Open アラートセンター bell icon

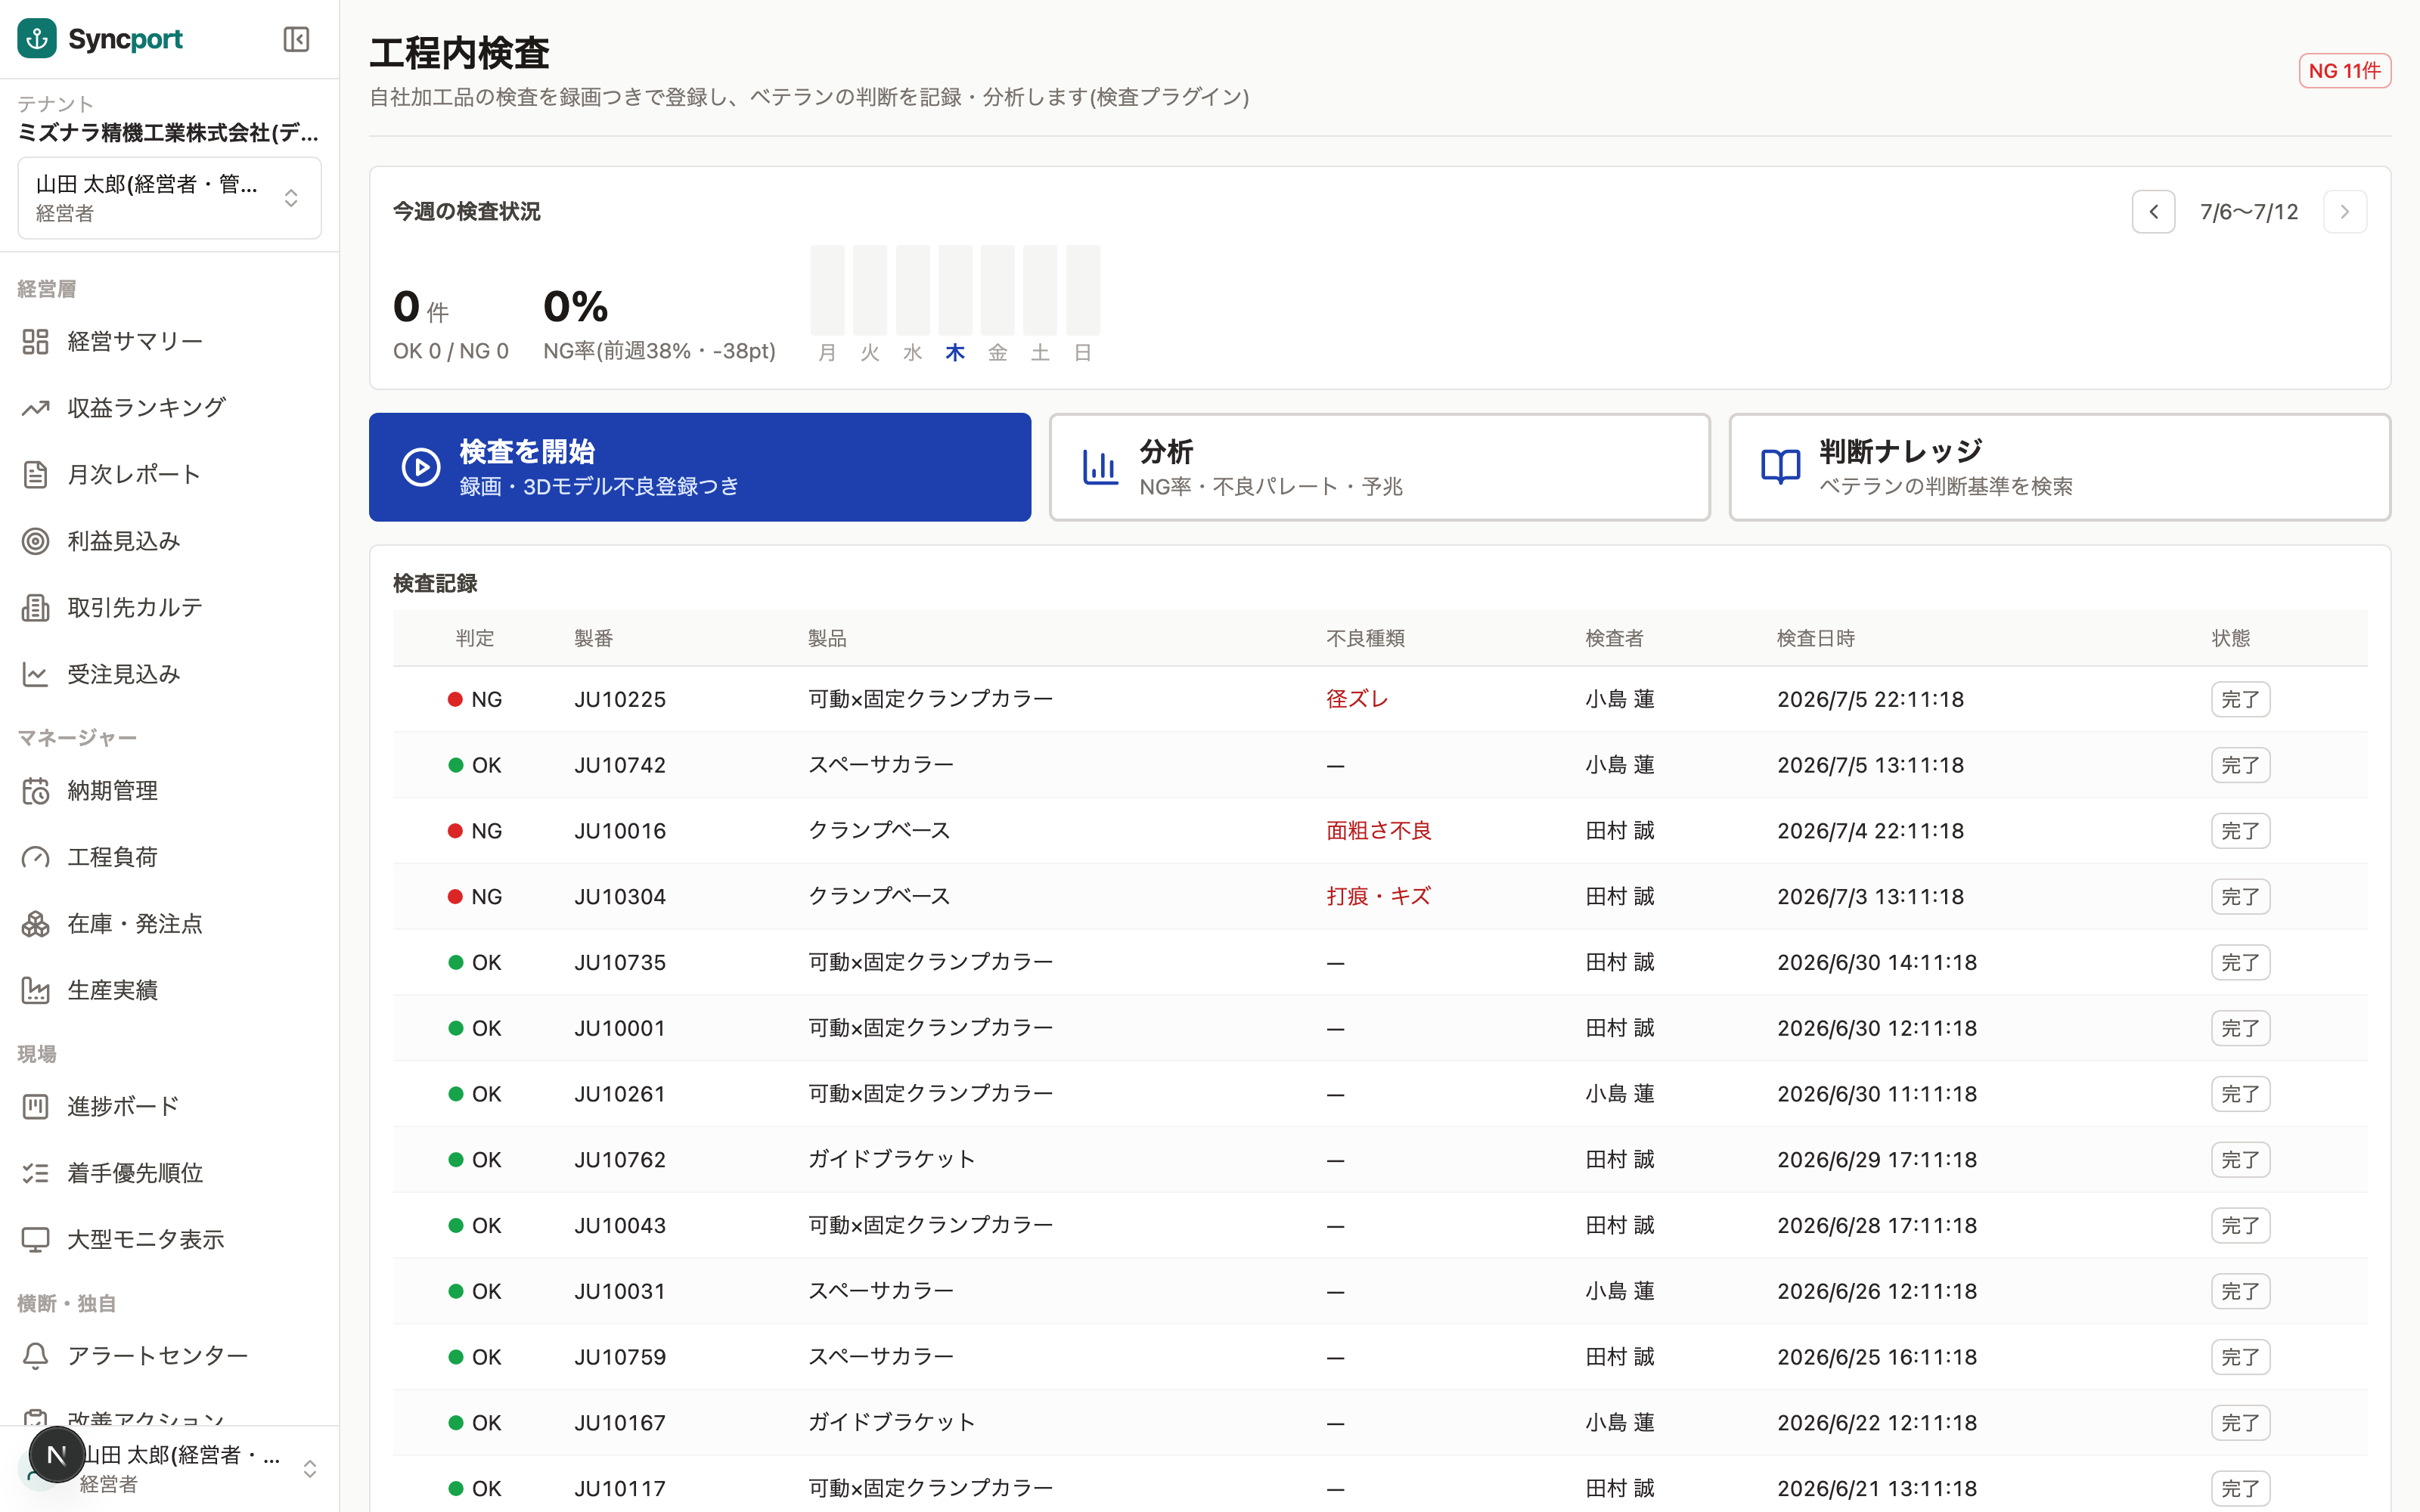36,1356
